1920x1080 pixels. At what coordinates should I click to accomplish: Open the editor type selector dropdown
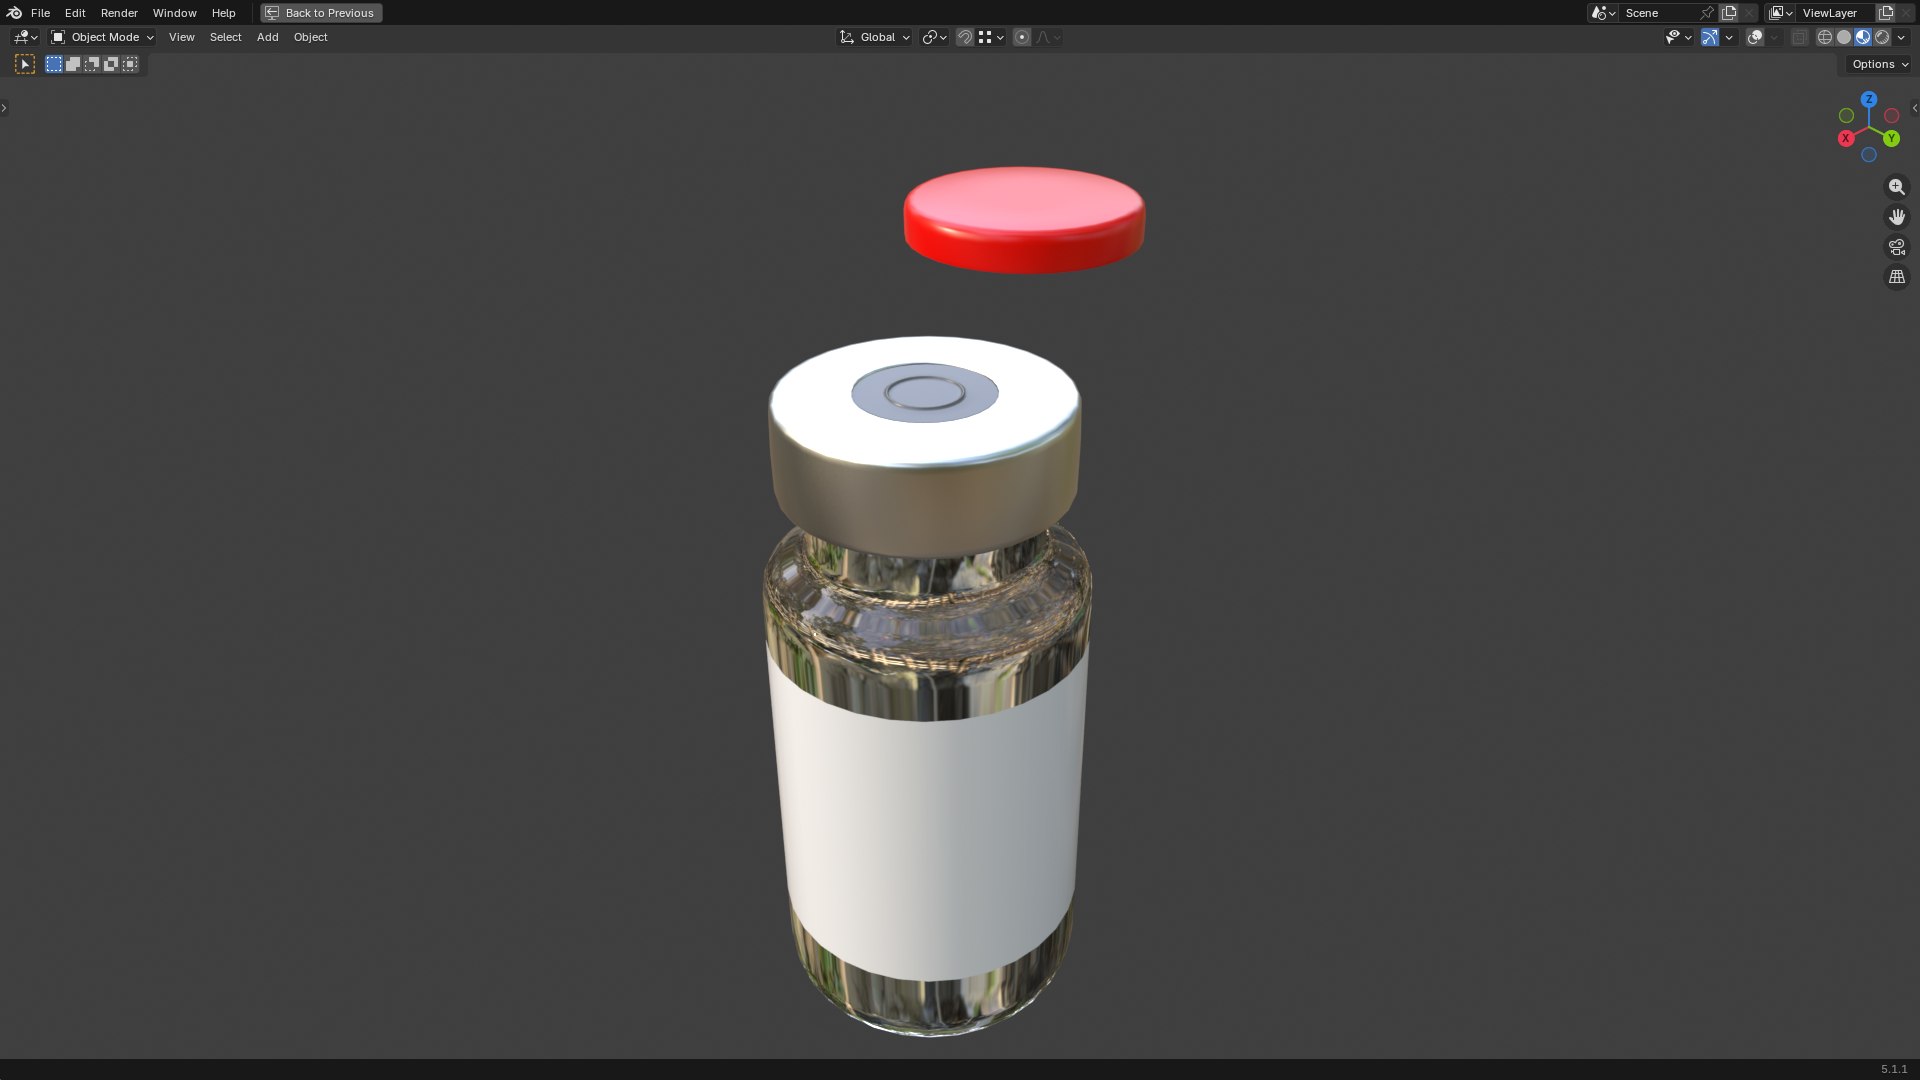click(x=25, y=37)
